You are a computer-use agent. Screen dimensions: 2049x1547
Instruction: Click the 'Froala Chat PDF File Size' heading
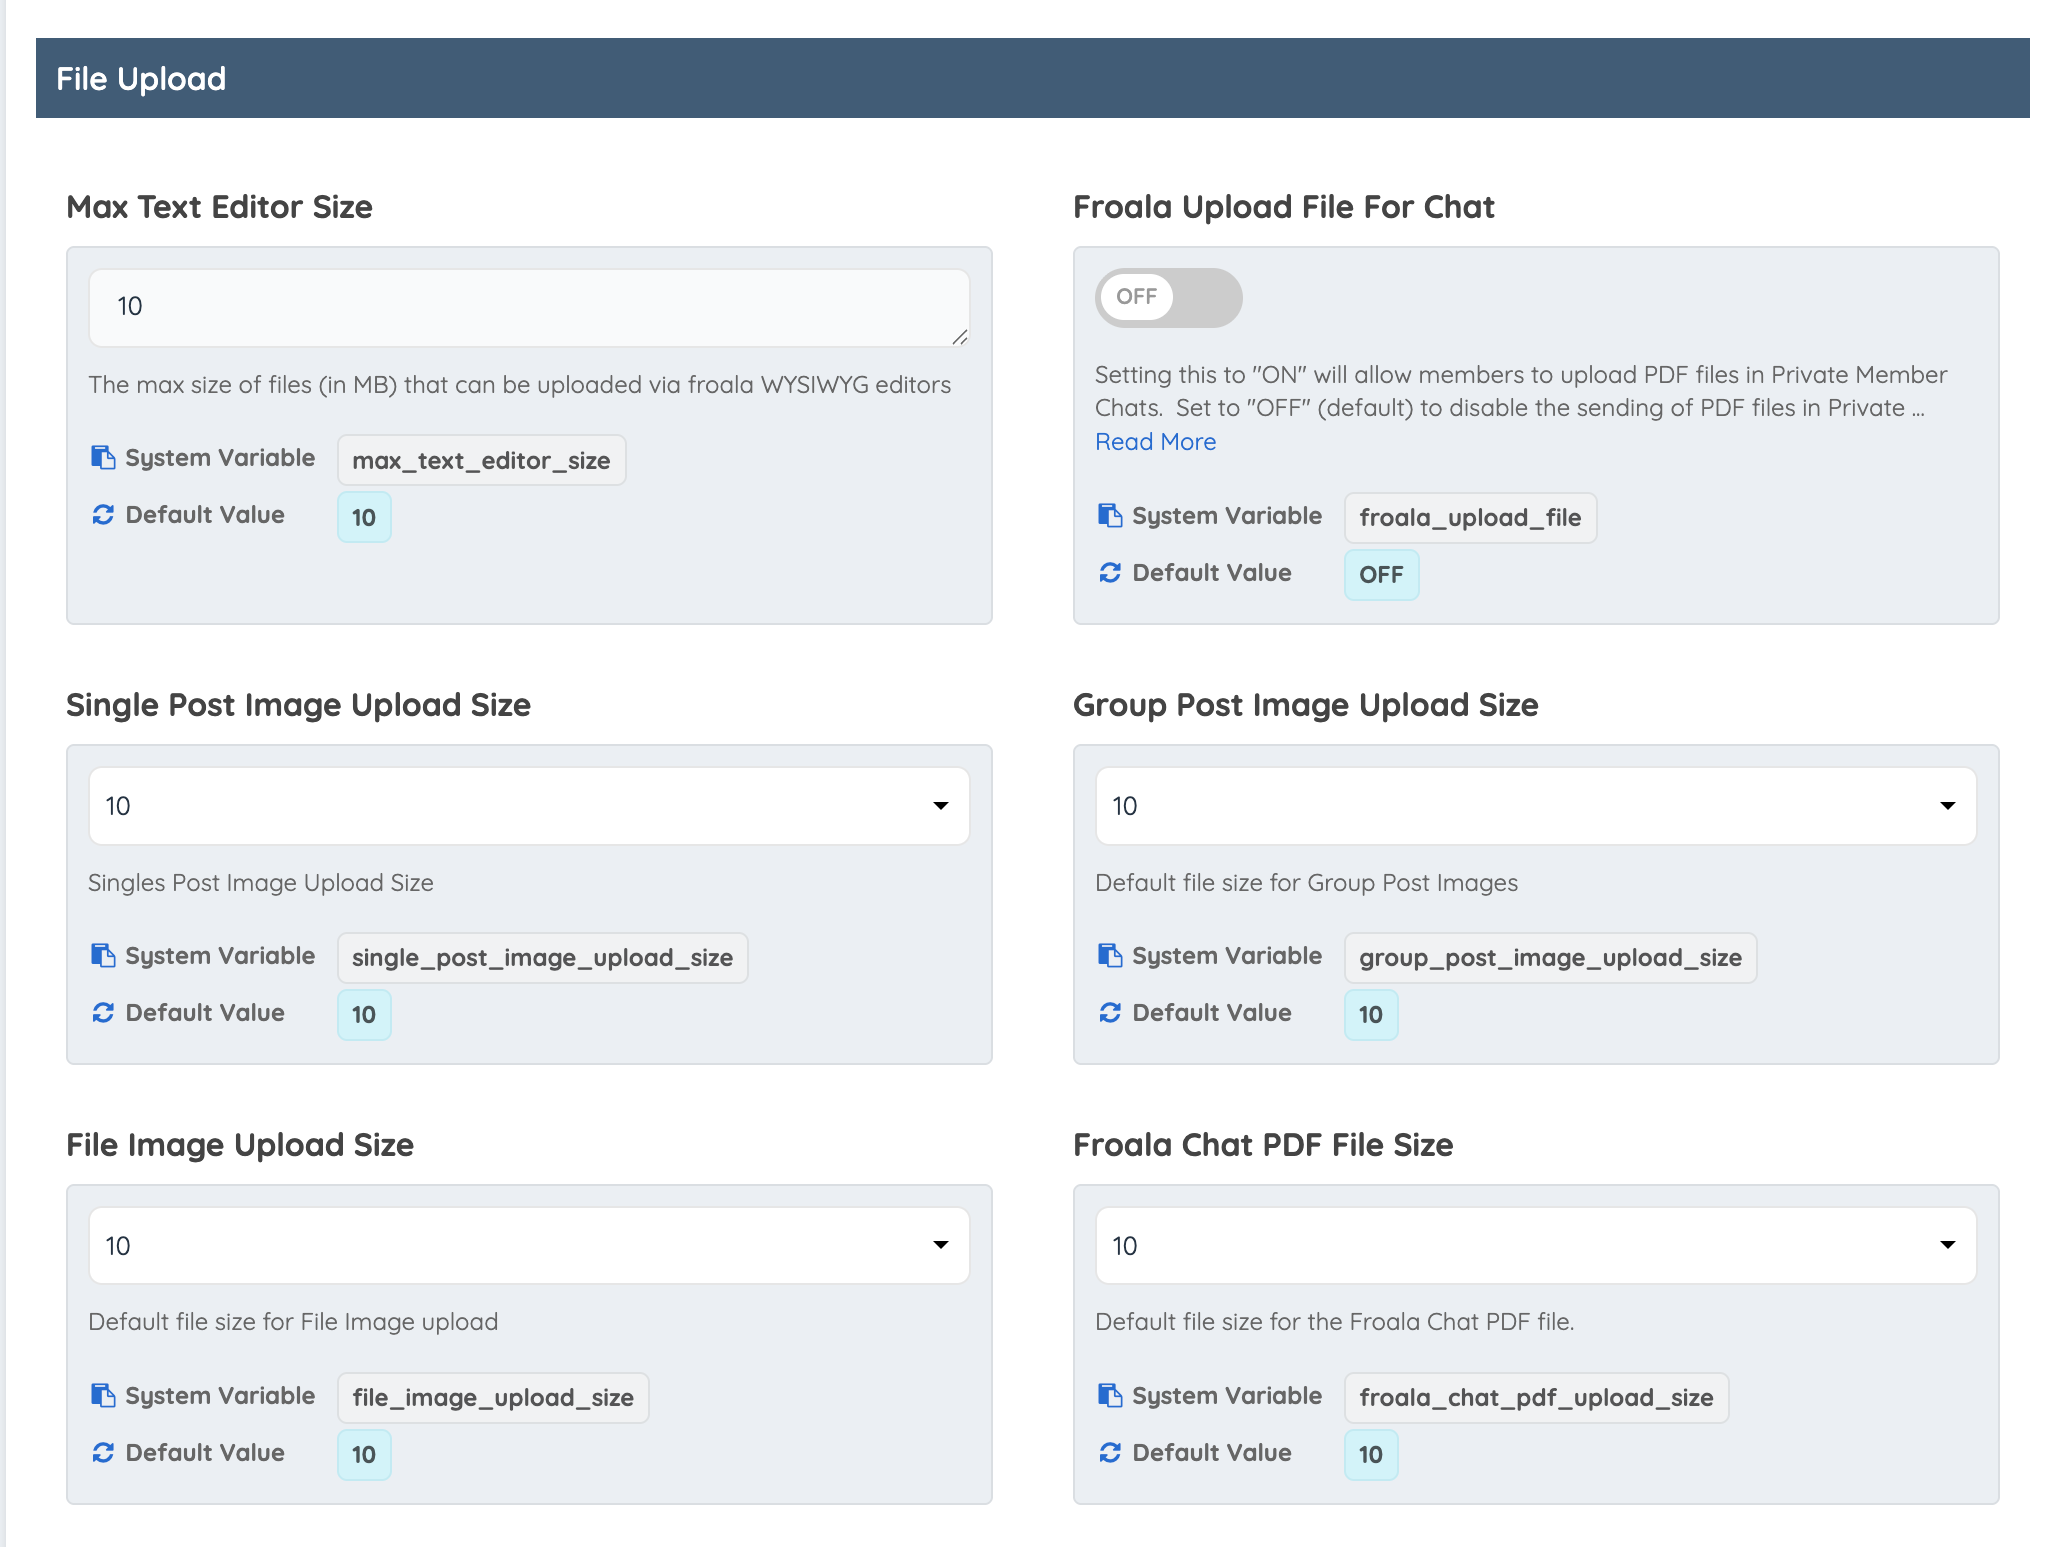[1263, 1145]
